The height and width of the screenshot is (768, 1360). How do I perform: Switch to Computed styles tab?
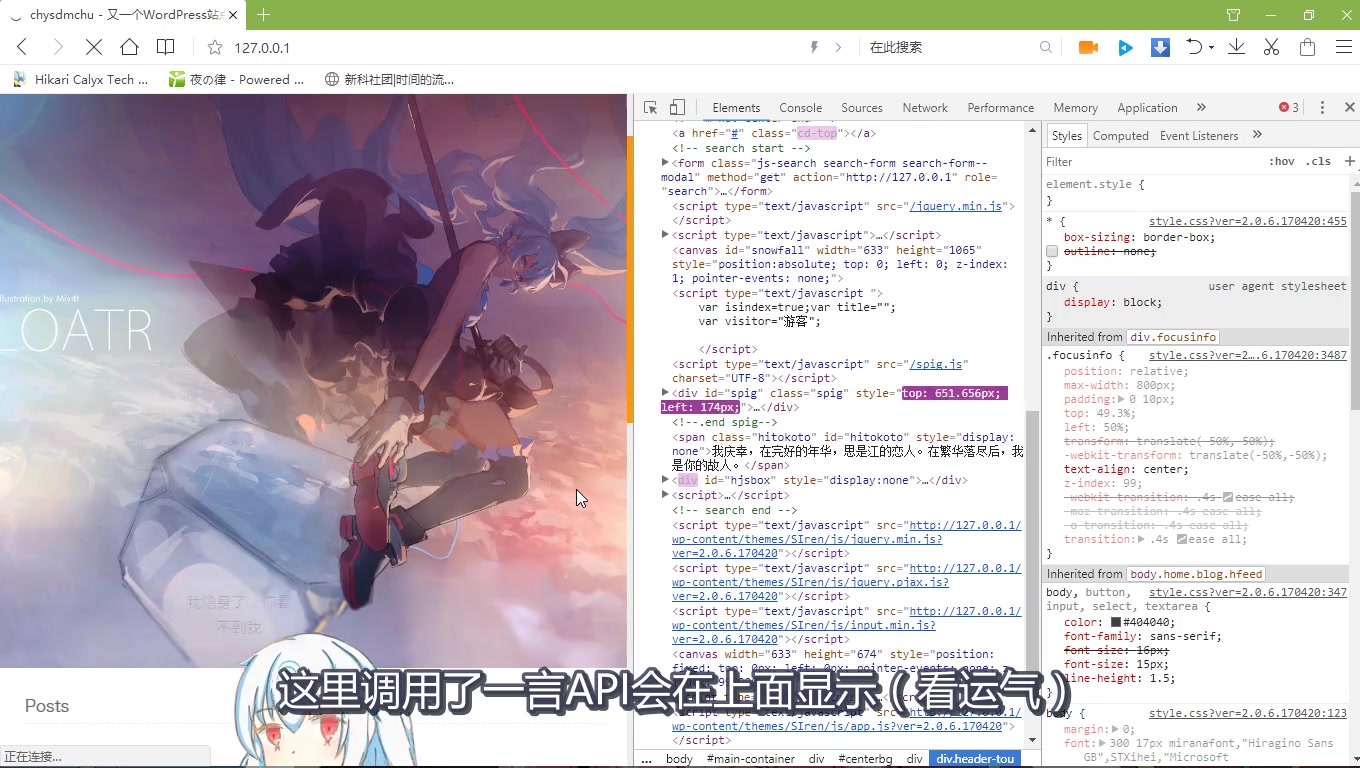(x=1120, y=135)
